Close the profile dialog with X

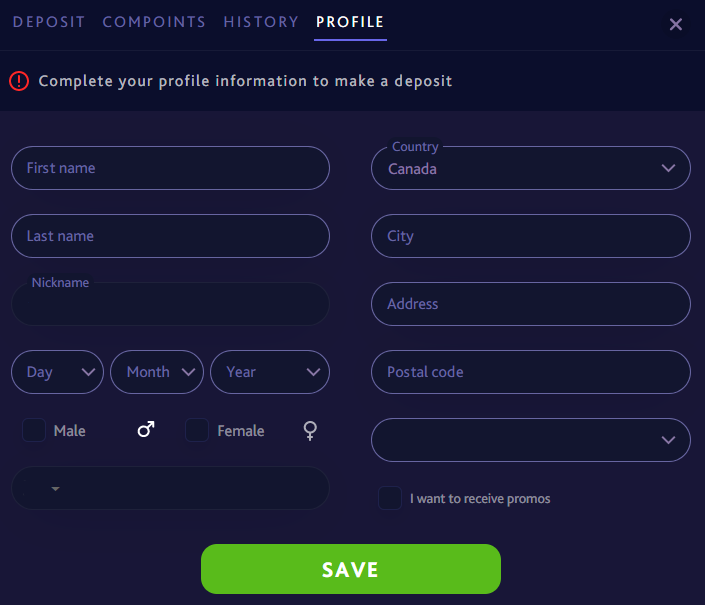pyautogui.click(x=676, y=24)
